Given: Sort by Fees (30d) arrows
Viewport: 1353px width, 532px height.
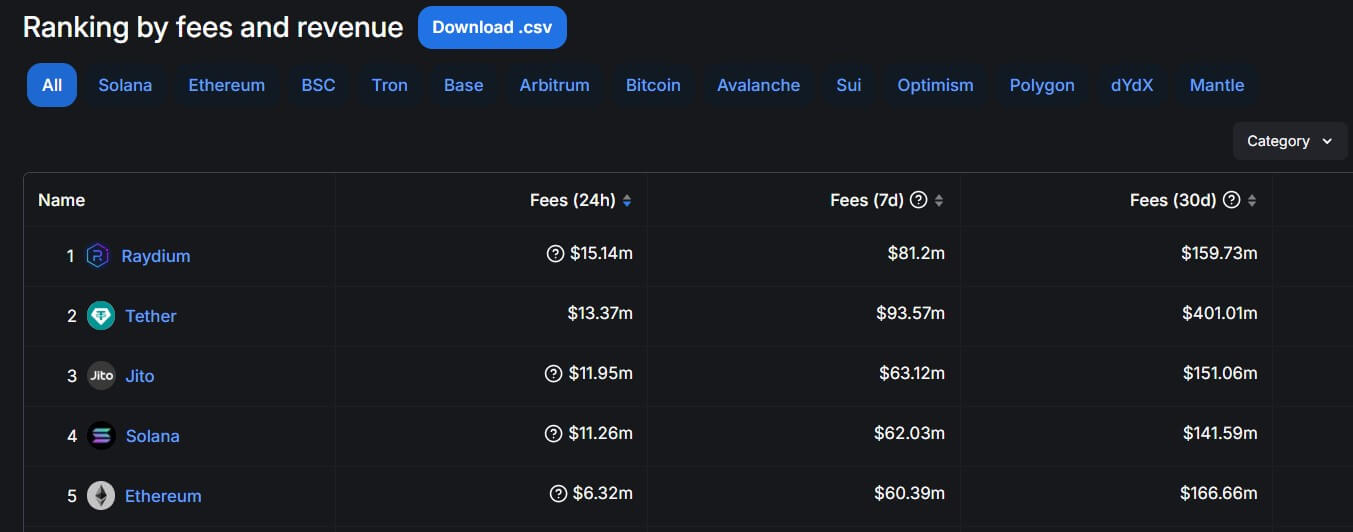Looking at the screenshot, I should pos(1252,201).
